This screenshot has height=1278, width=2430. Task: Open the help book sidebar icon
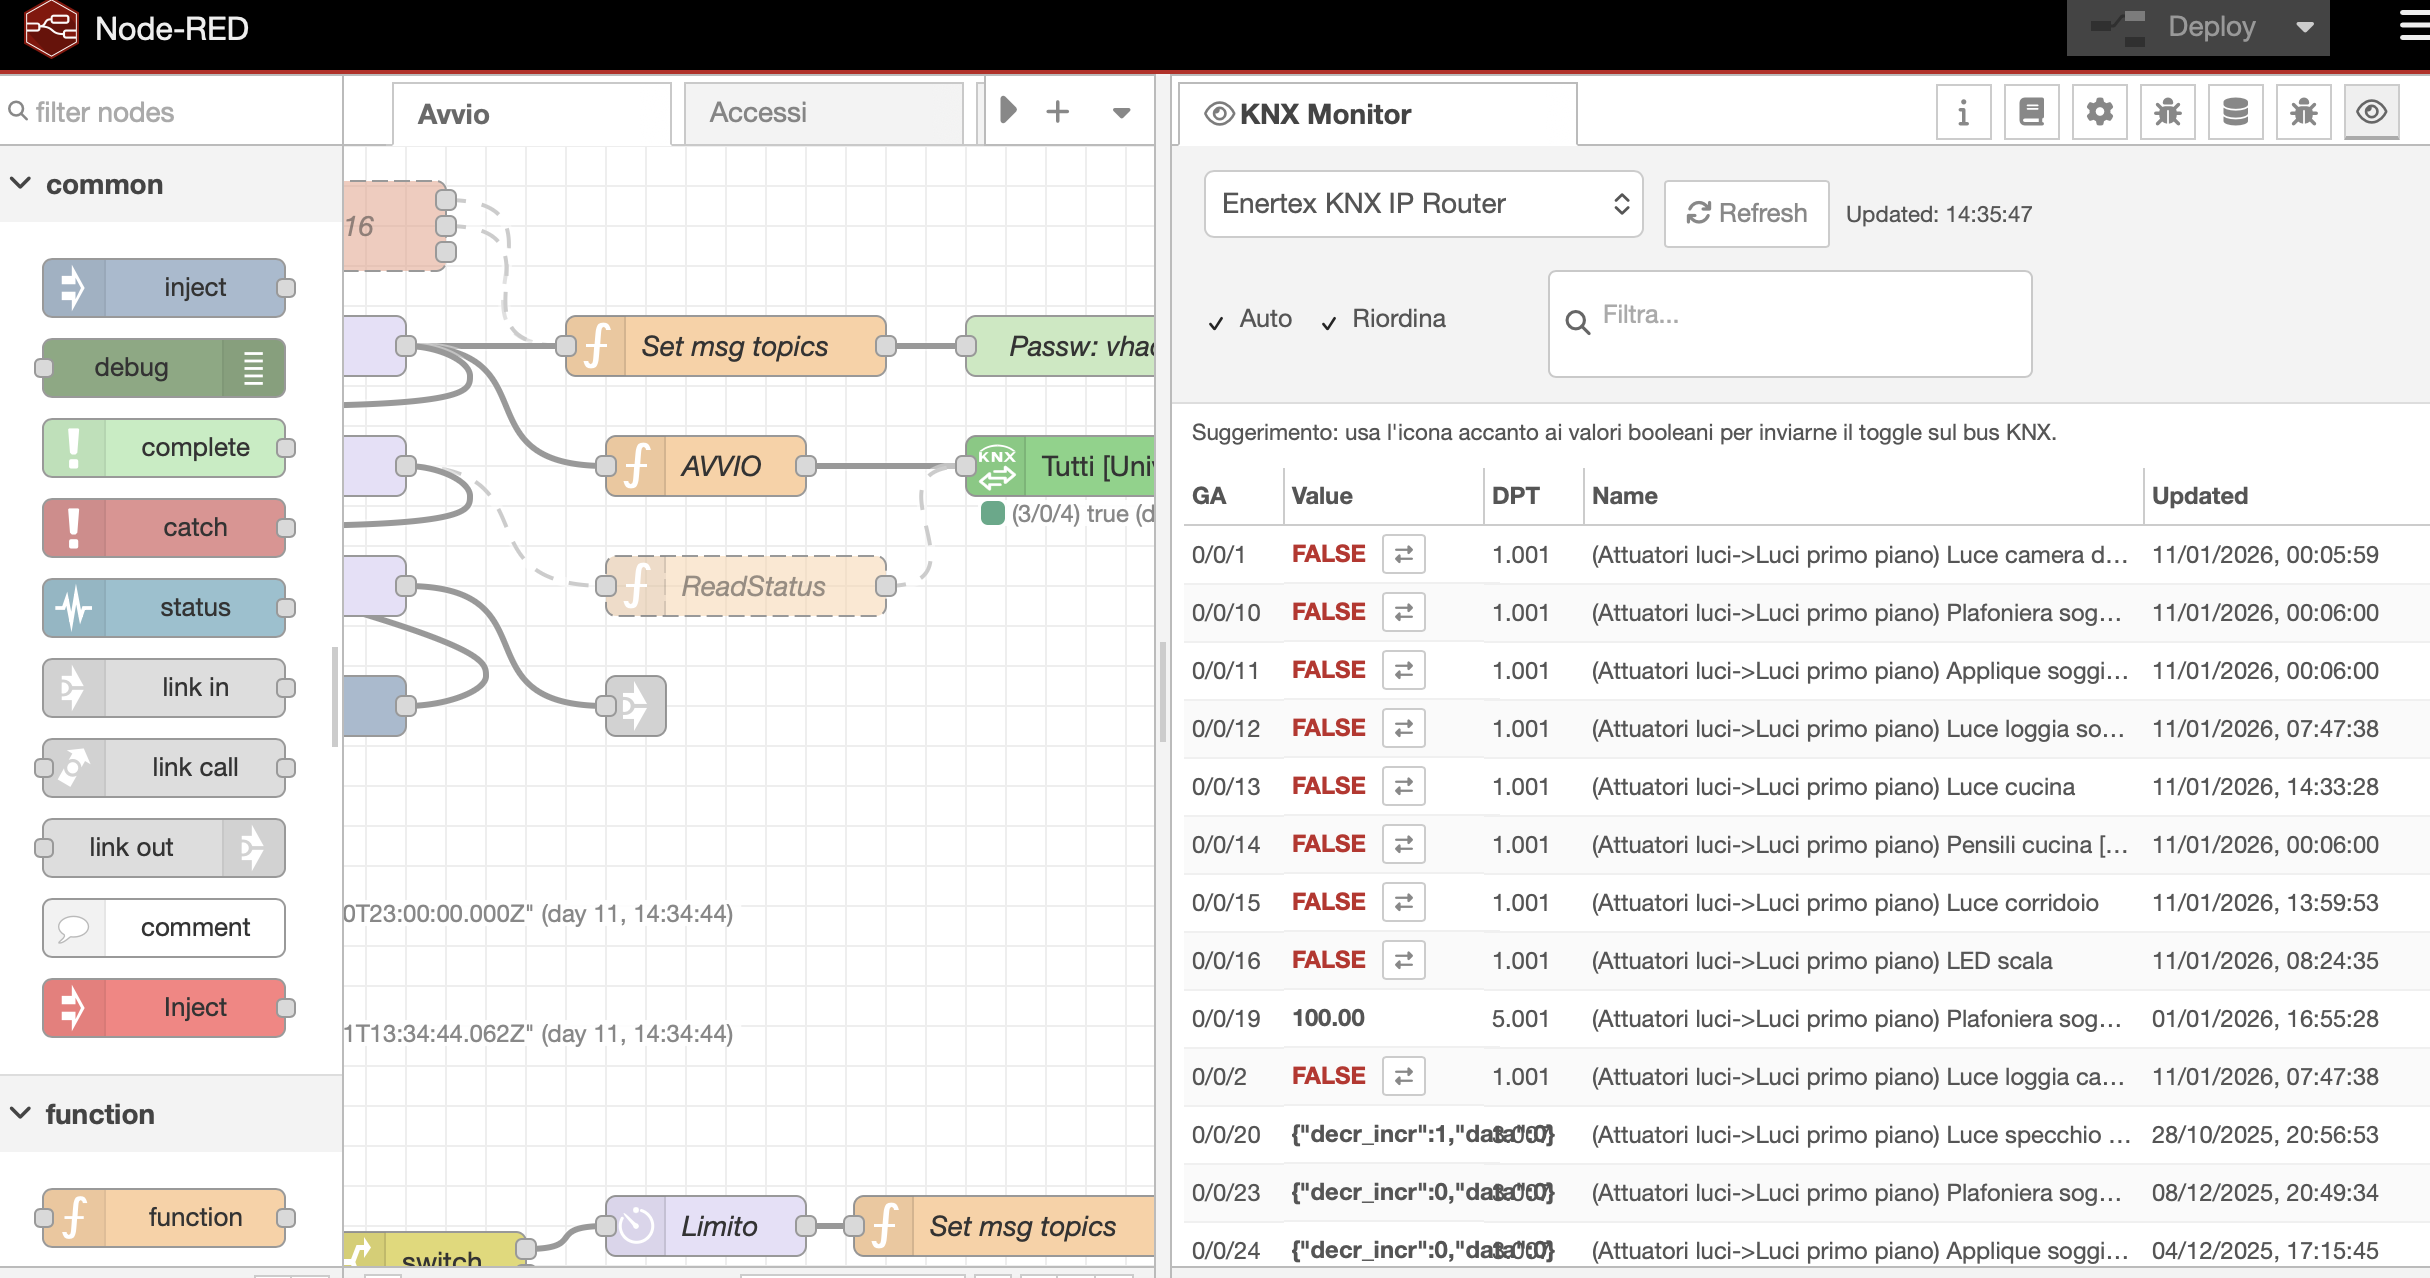click(x=2031, y=112)
